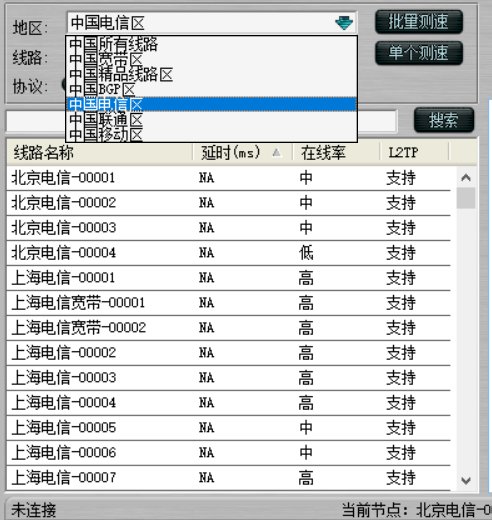Pick 中国移动区 from the dropdown
This screenshot has height=520, width=492.
click(211, 134)
